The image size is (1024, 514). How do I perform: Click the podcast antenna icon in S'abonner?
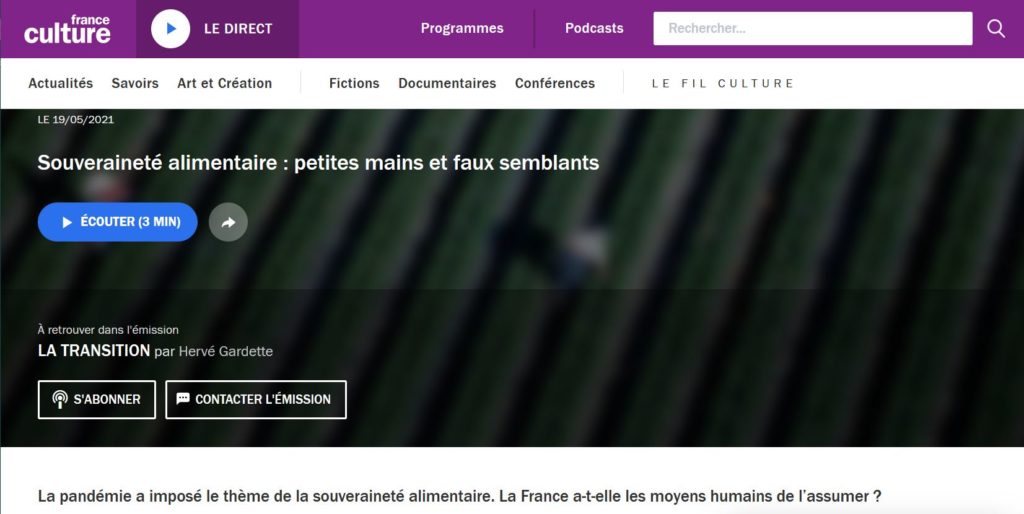tap(60, 399)
